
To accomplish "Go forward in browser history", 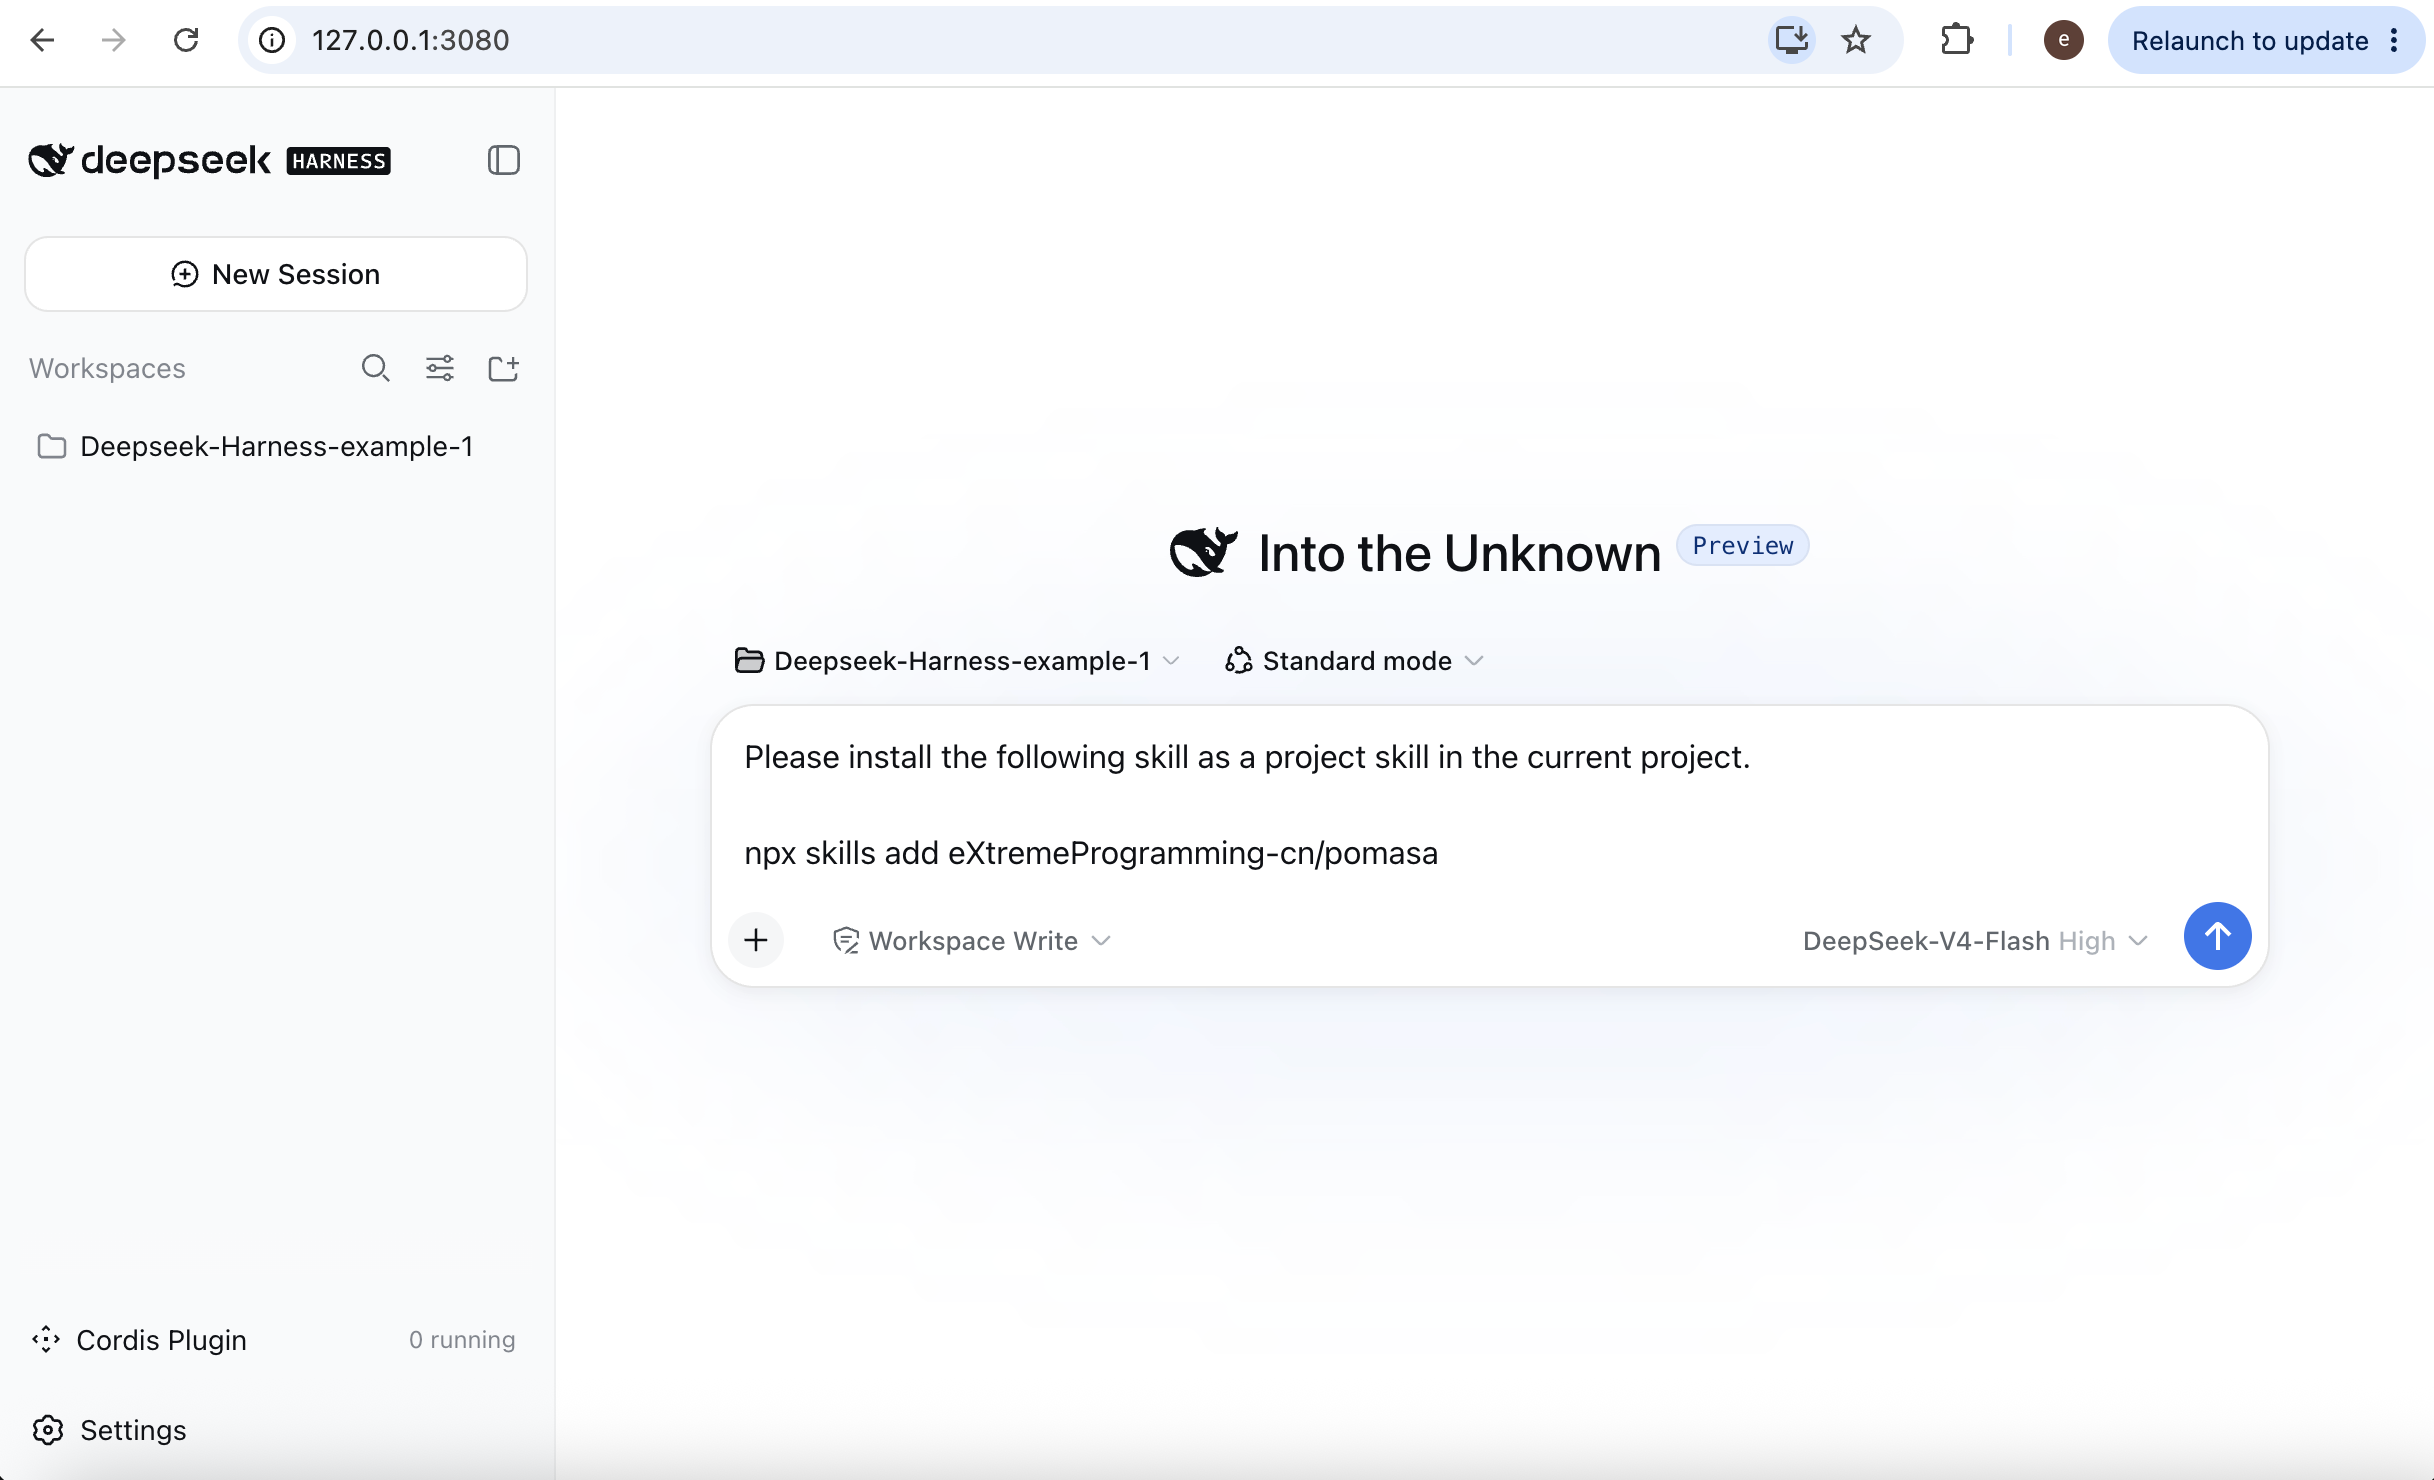I will (114, 40).
